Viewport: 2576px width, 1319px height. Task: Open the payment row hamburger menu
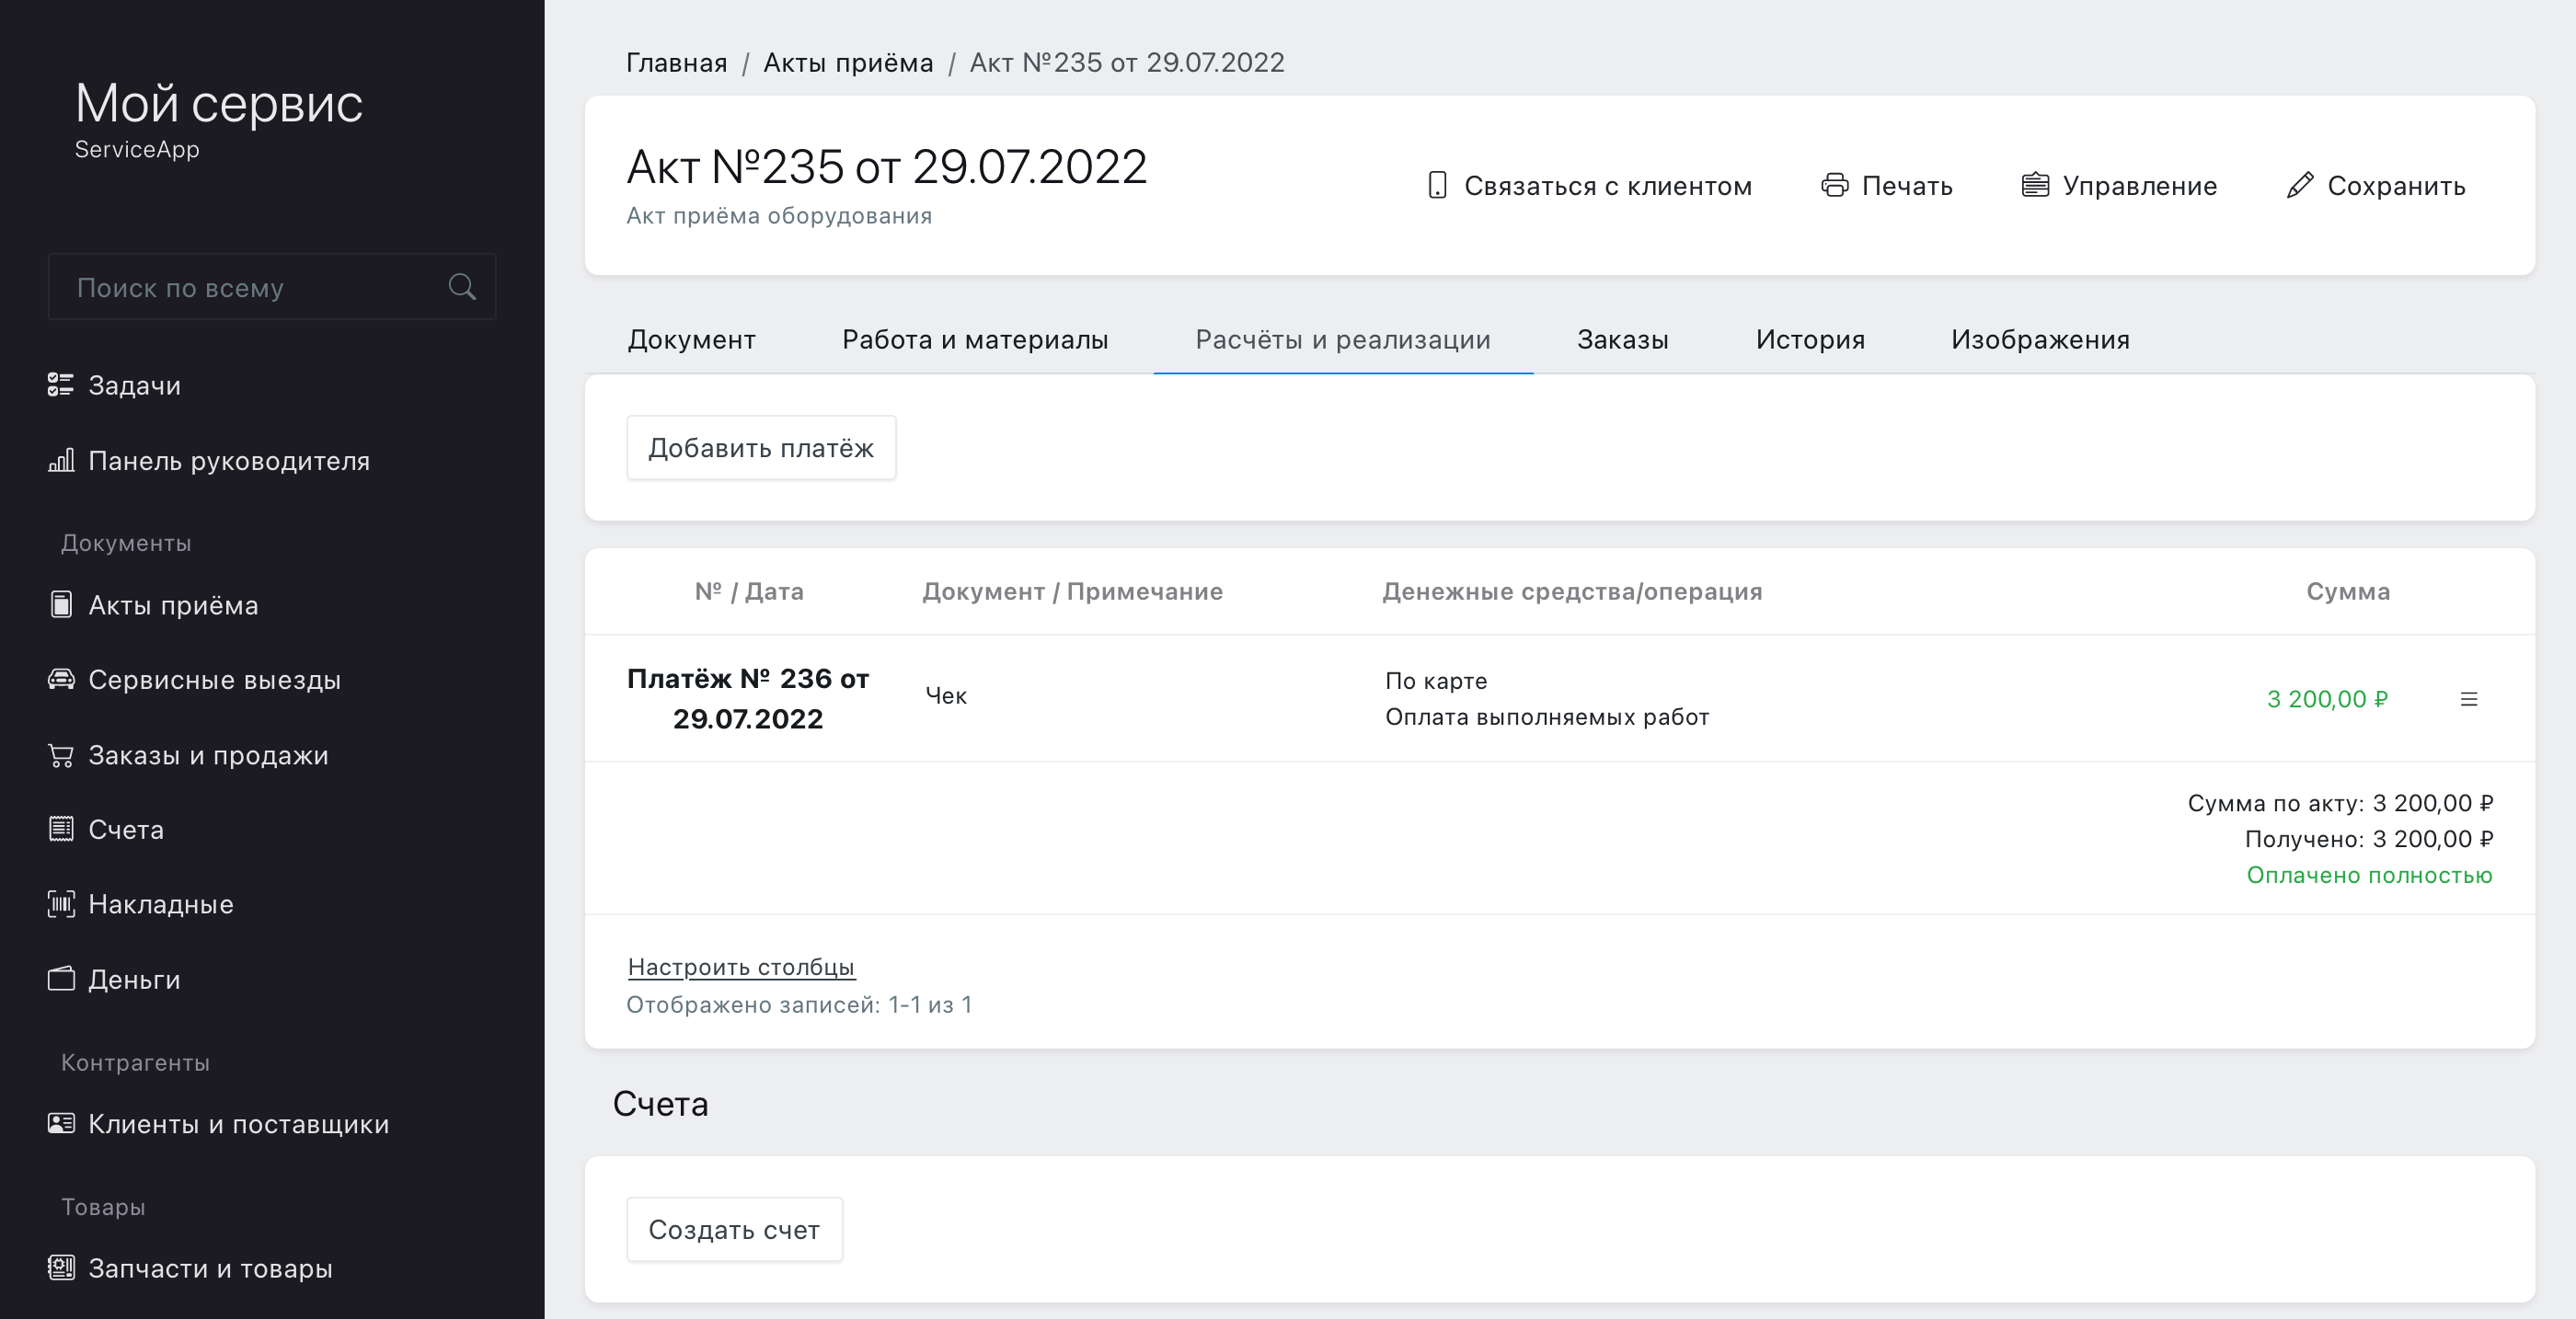click(x=2469, y=699)
